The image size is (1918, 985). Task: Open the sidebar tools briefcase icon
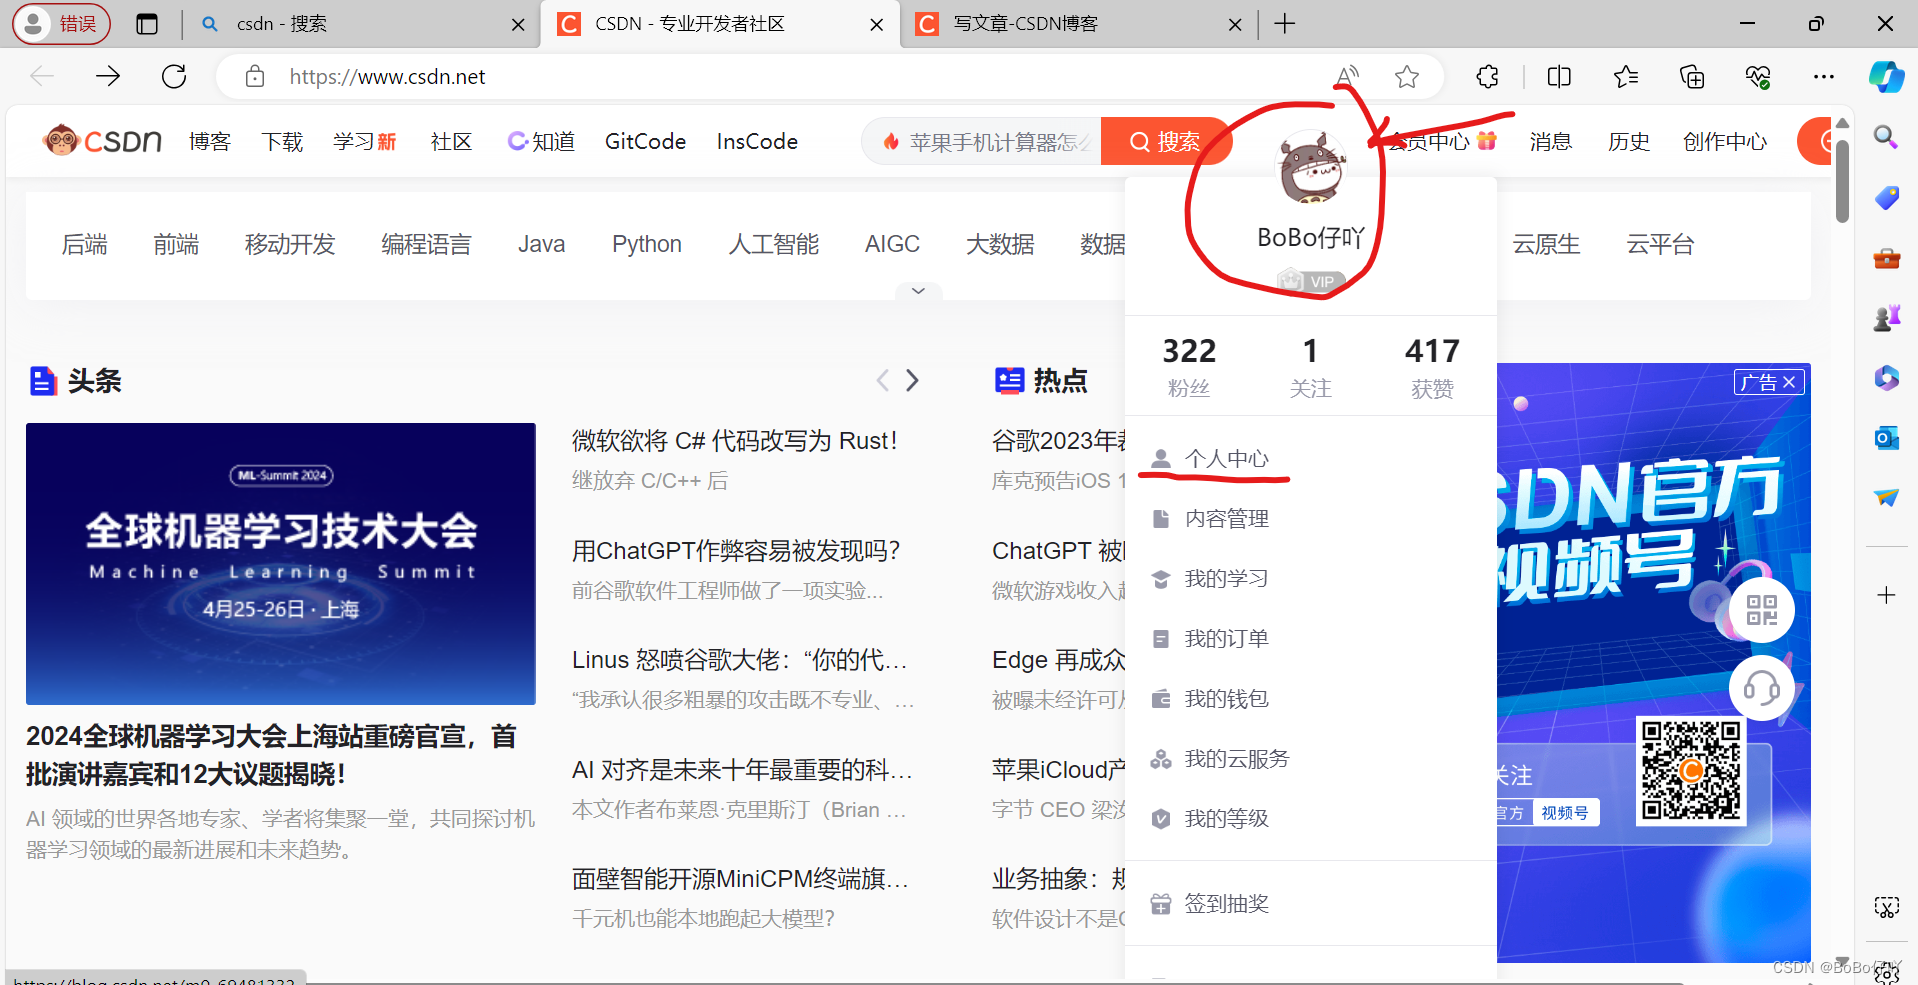(x=1886, y=258)
